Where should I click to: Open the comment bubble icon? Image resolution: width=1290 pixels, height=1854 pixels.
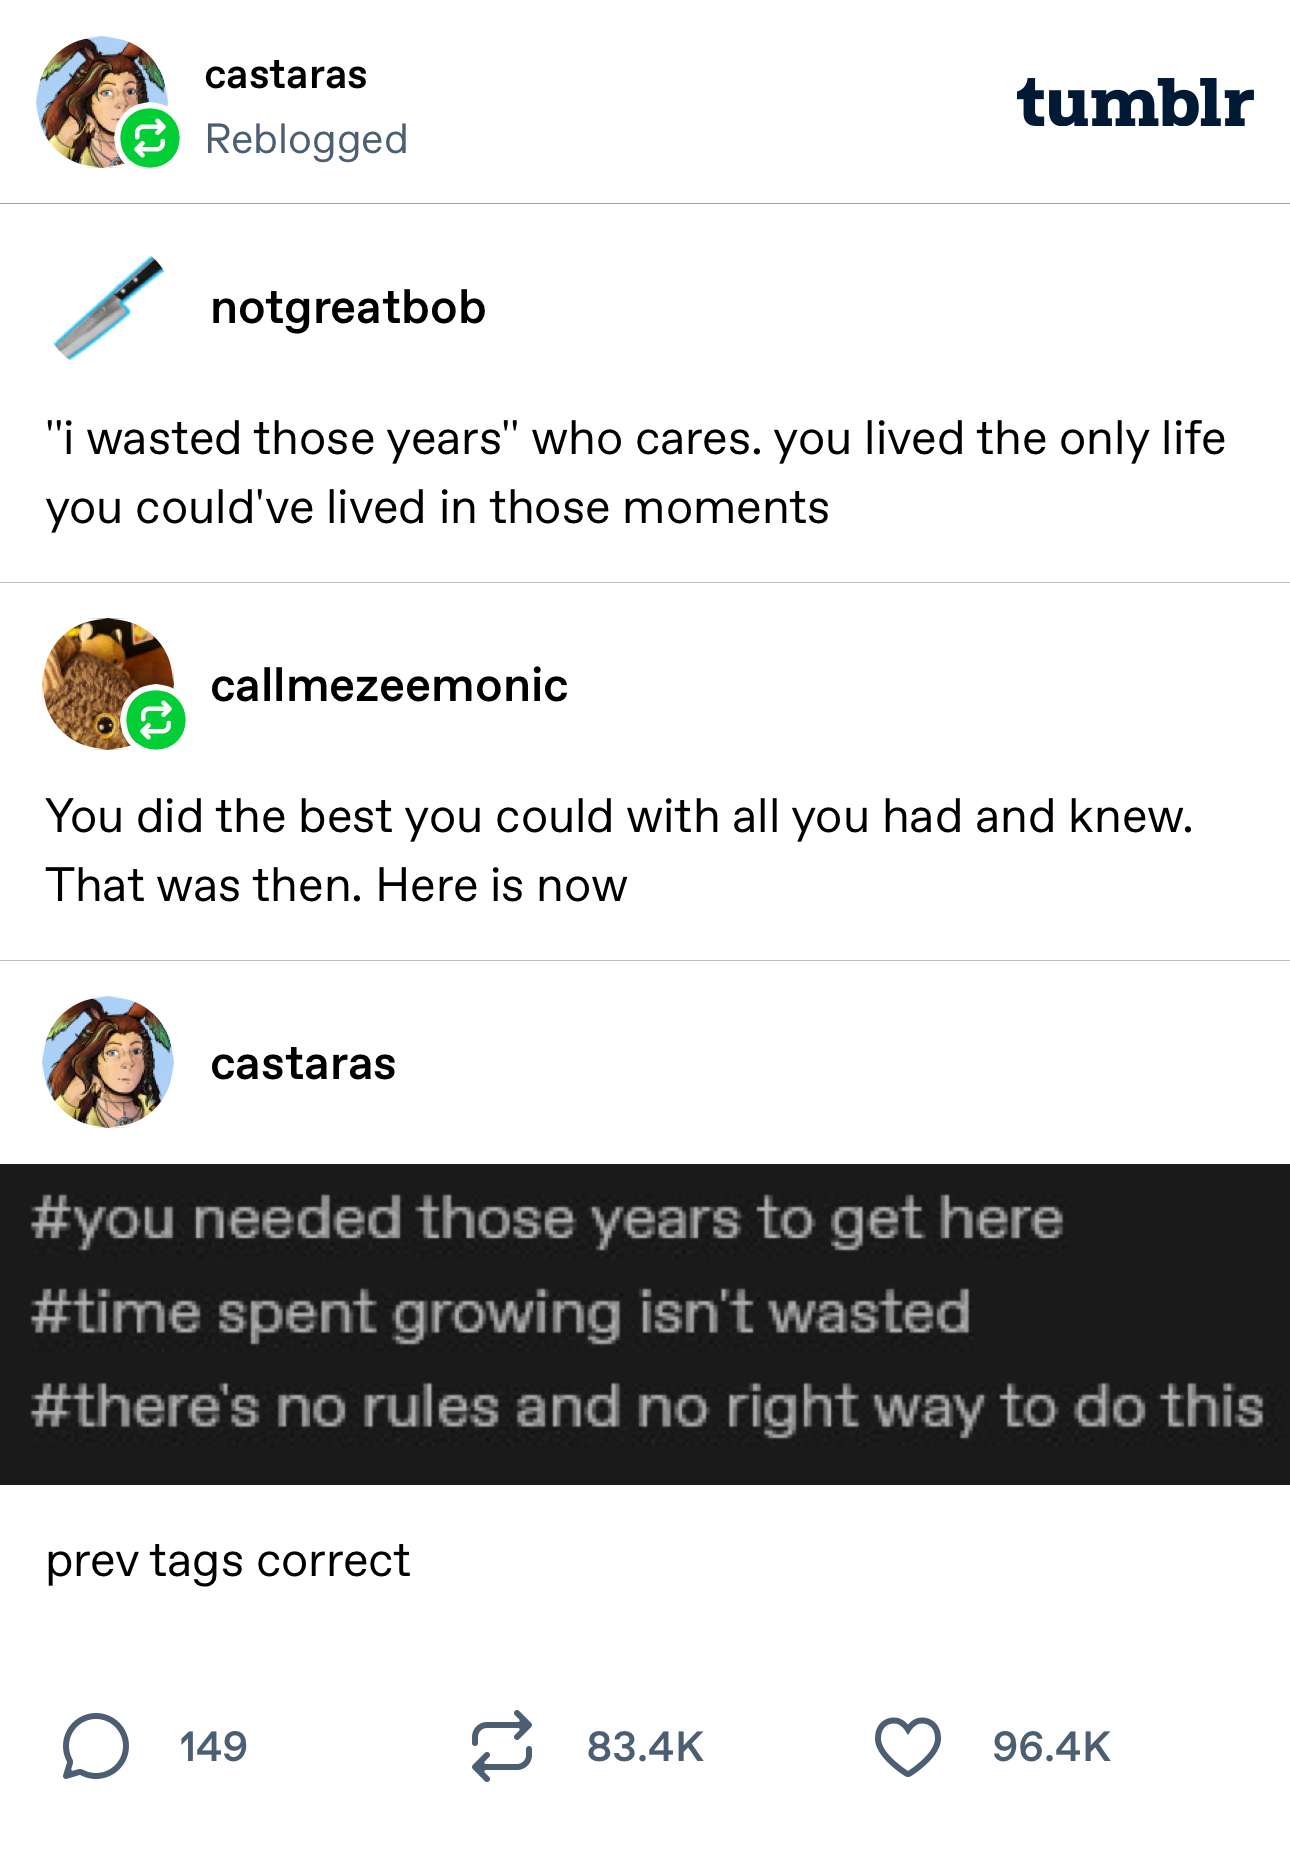point(96,1746)
